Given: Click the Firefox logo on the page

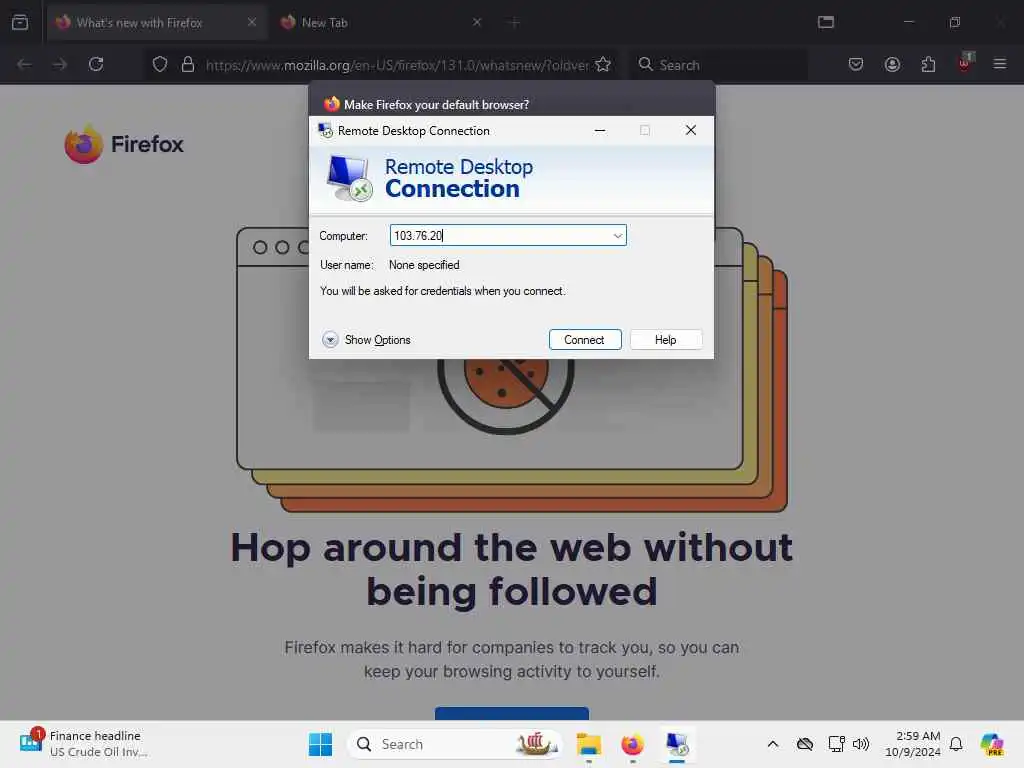Looking at the screenshot, I should [124, 144].
